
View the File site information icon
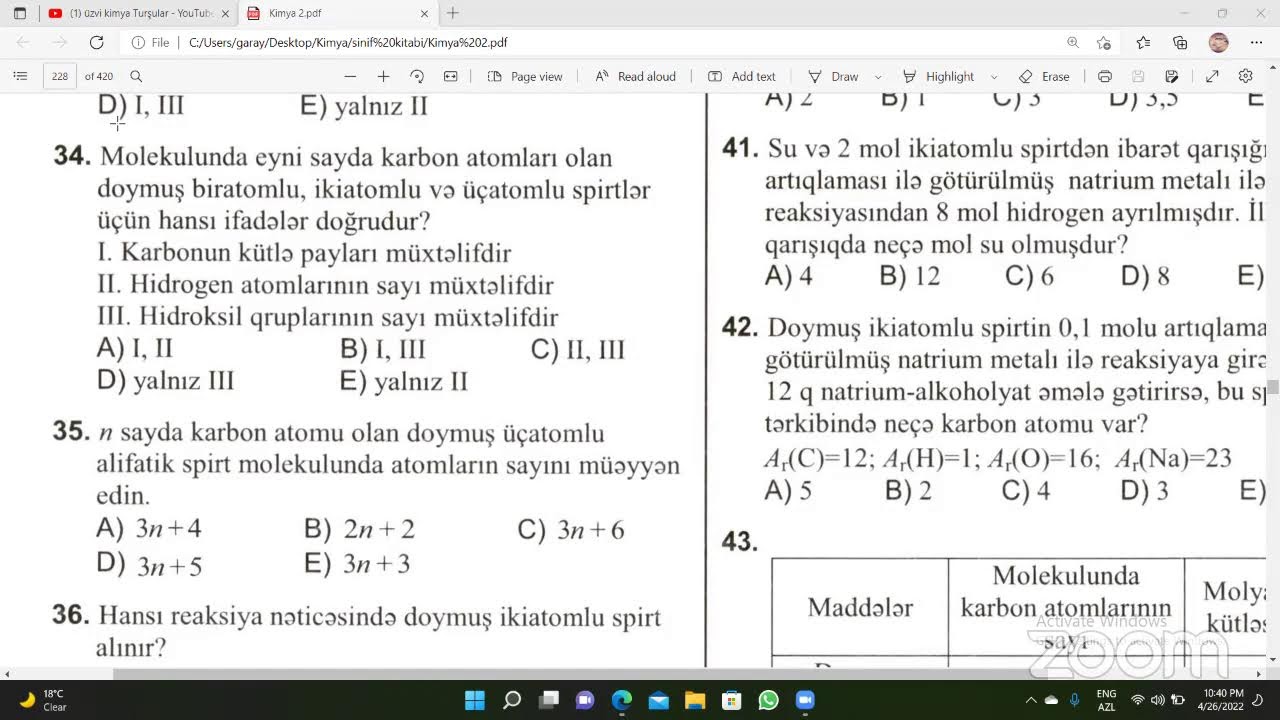click(x=151, y=43)
